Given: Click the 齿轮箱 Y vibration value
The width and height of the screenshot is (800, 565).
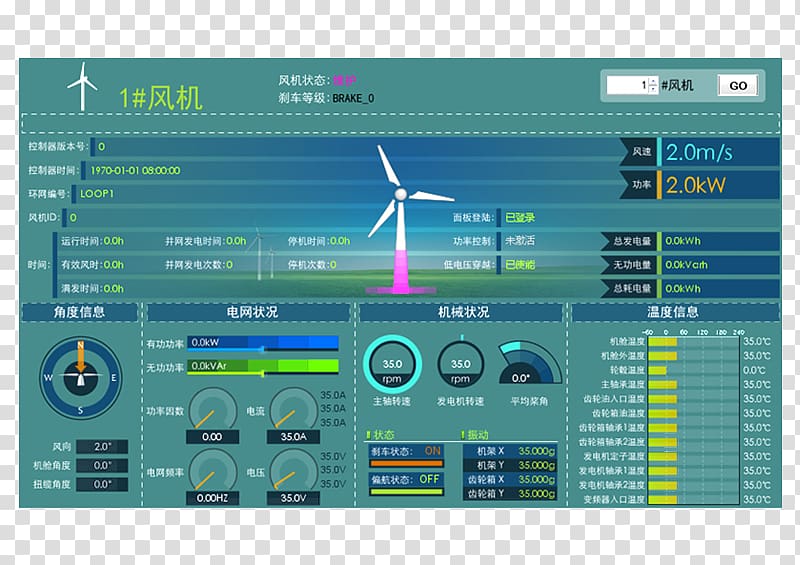Looking at the screenshot, I should [x=537, y=494].
